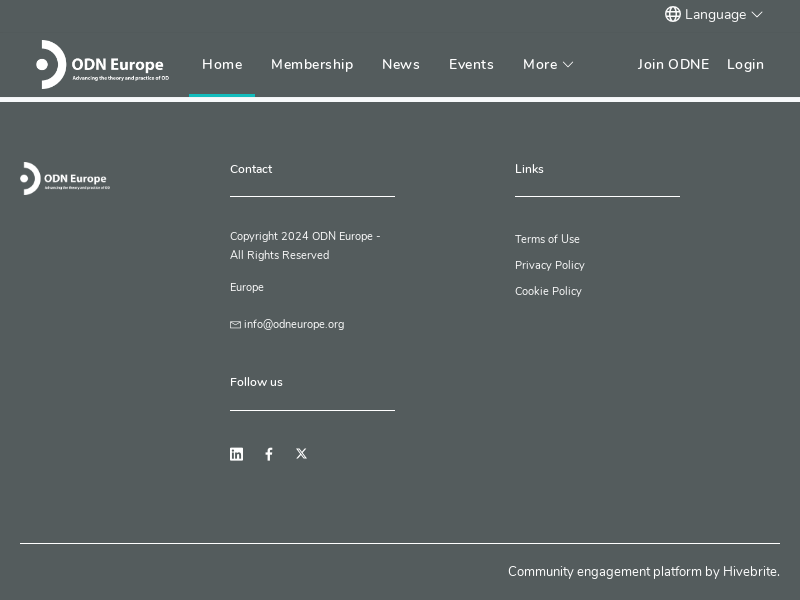800x600 pixels.
Task: View the Privacy Policy link
Action: (549, 265)
